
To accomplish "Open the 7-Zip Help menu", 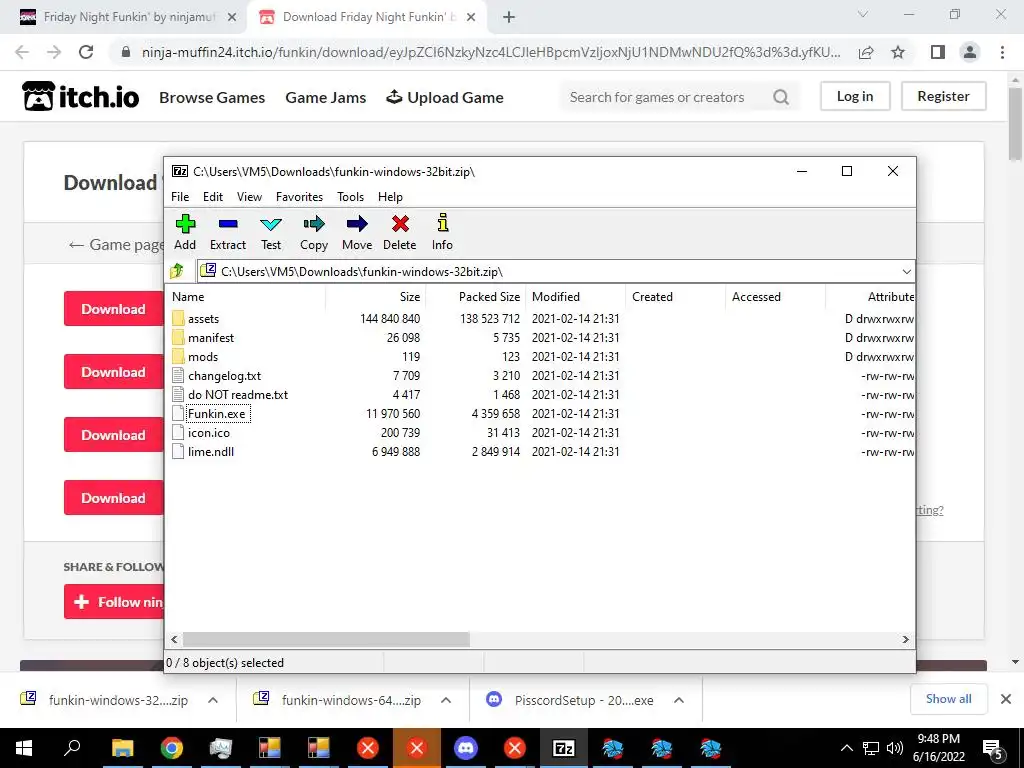I will 391,197.
